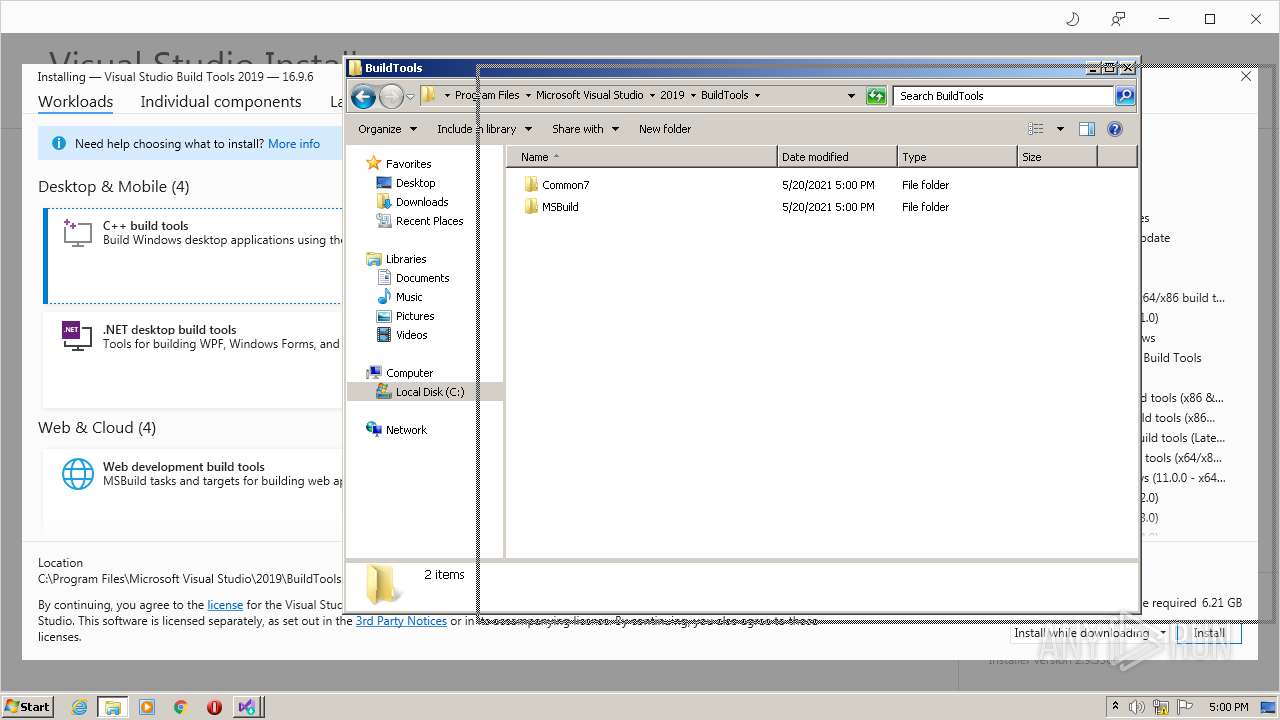Toggle the preview pane icon
Screen dimensions: 1280x720
coord(1087,129)
